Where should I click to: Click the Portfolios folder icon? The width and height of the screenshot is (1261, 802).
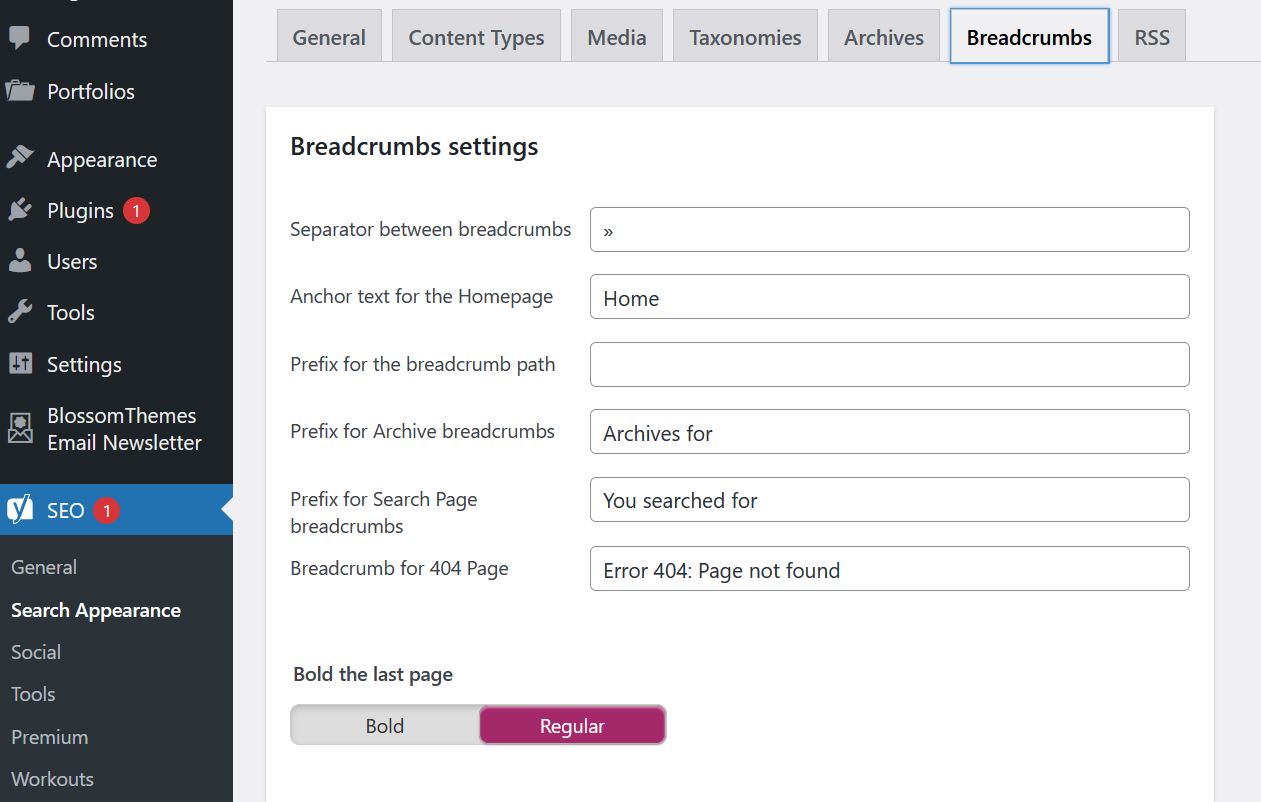pyautogui.click(x=20, y=91)
